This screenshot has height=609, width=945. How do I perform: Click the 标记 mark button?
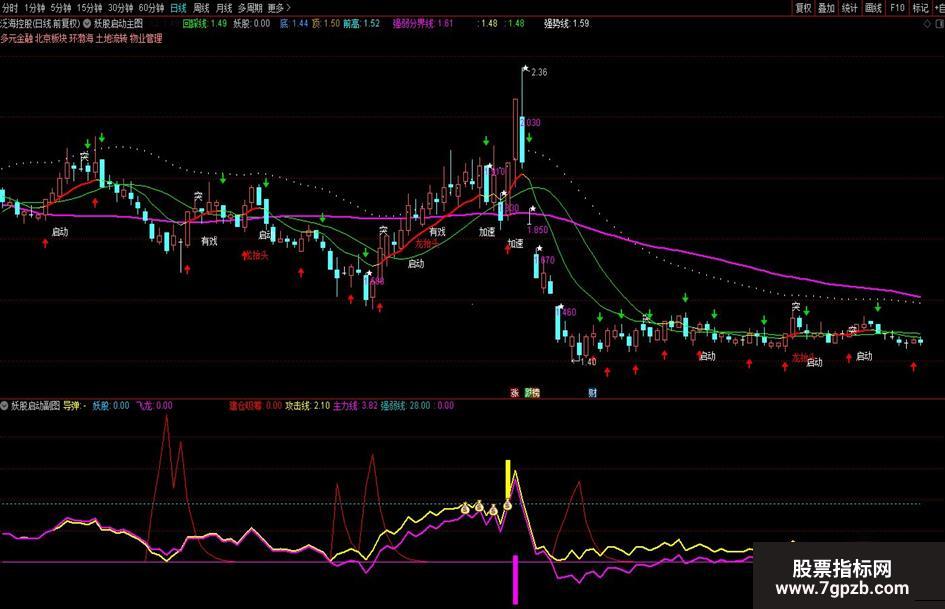(920, 8)
